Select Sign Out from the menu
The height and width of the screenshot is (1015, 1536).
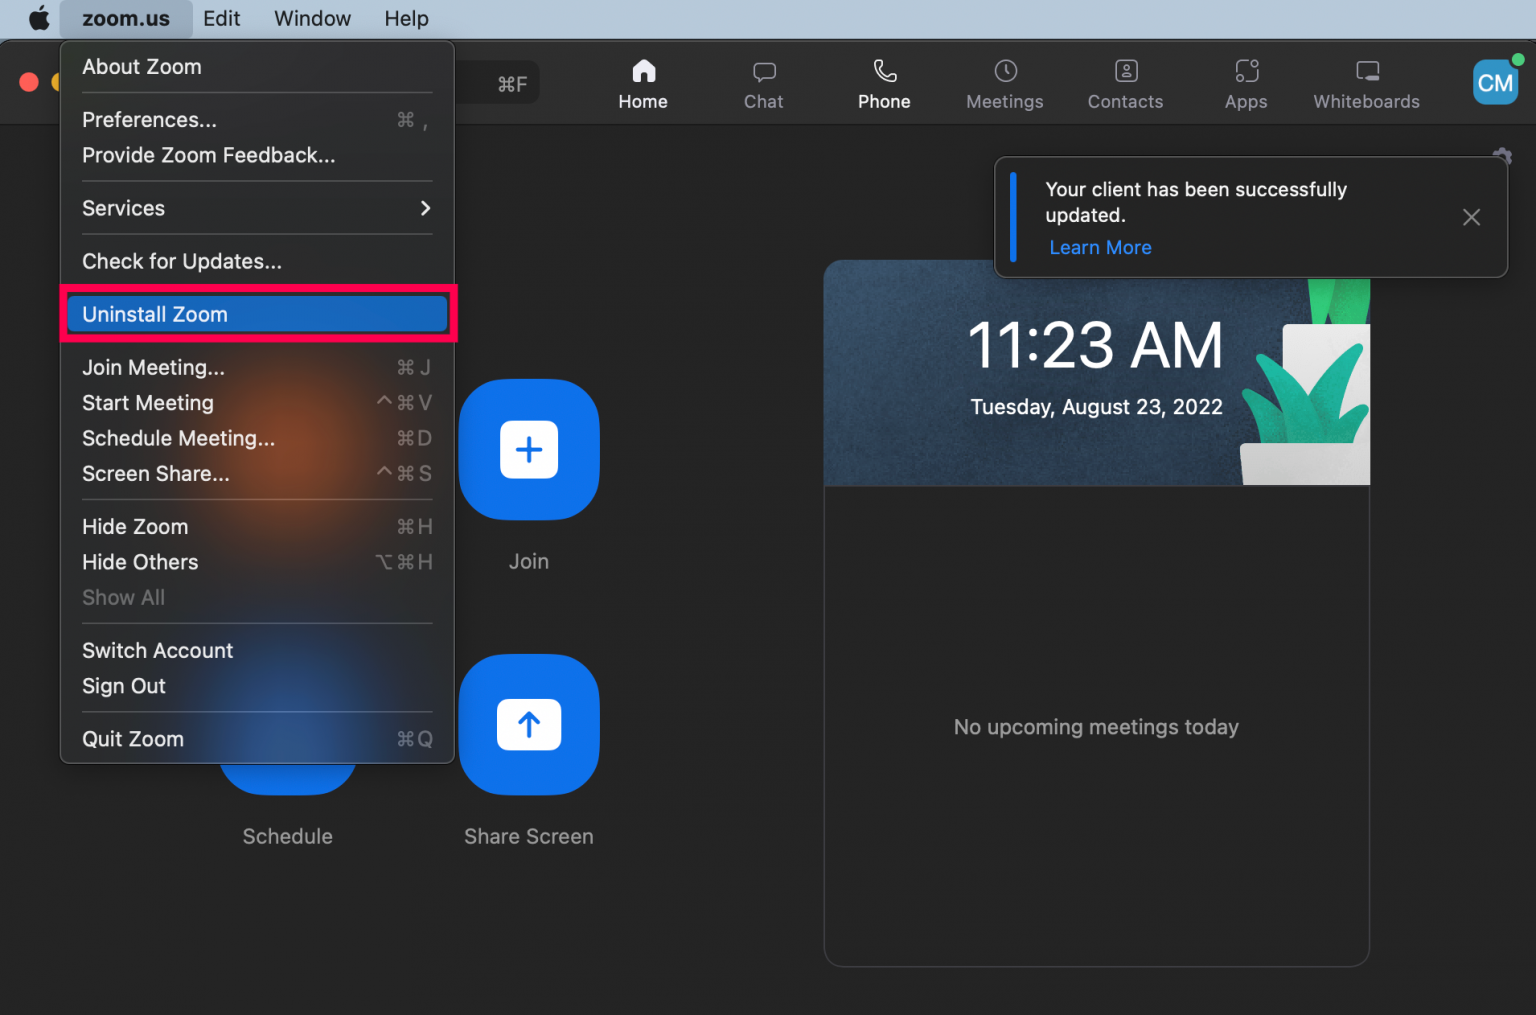(123, 686)
